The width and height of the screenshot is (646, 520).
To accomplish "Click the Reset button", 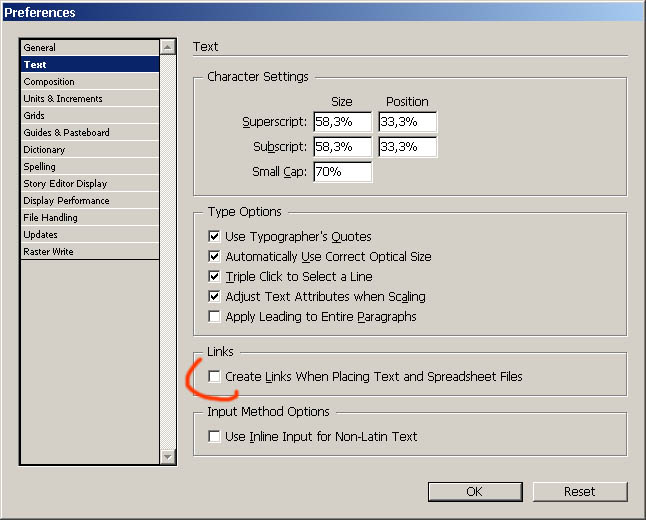I will pyautogui.click(x=580, y=492).
